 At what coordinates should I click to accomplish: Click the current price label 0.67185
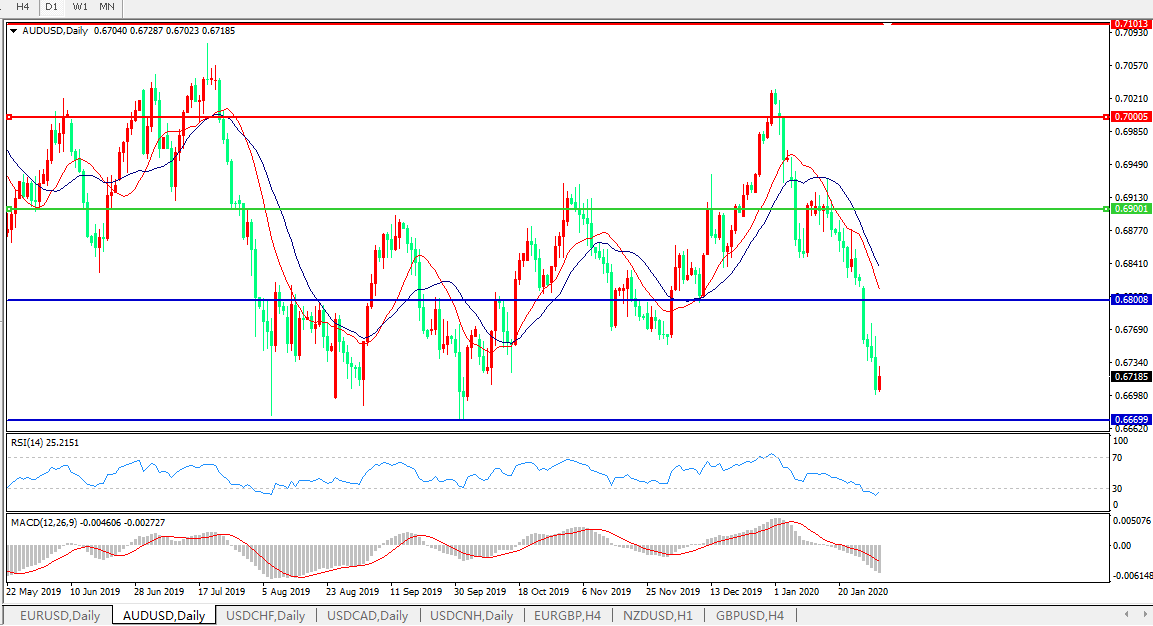pyautogui.click(x=1132, y=377)
